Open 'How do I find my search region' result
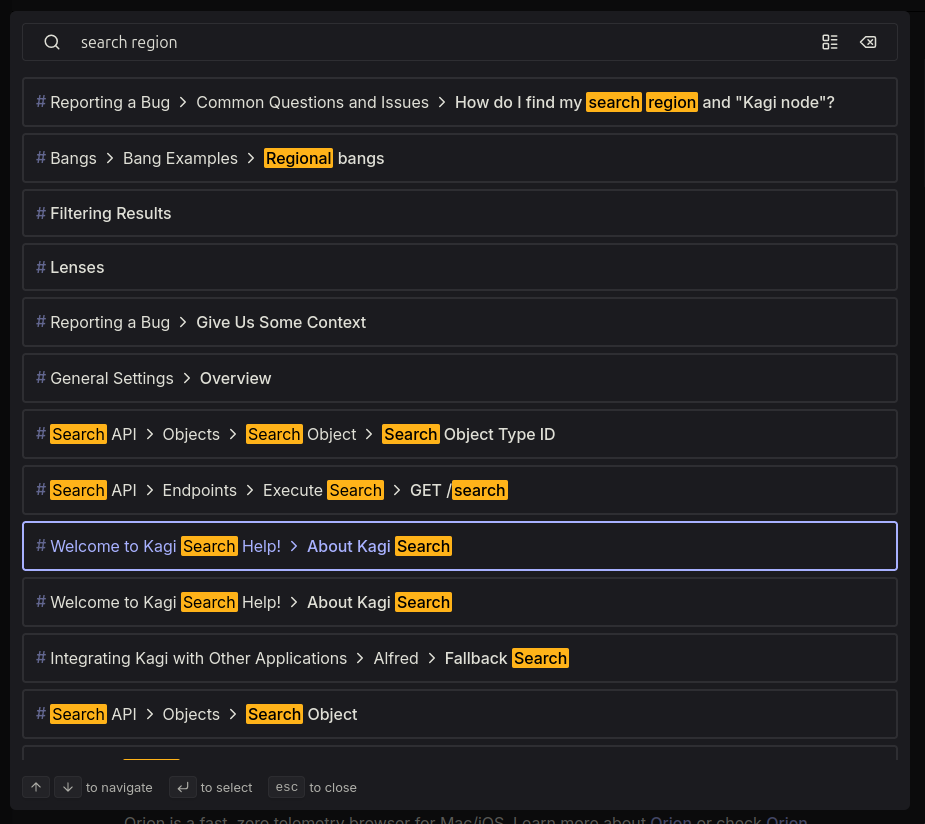 pos(460,102)
